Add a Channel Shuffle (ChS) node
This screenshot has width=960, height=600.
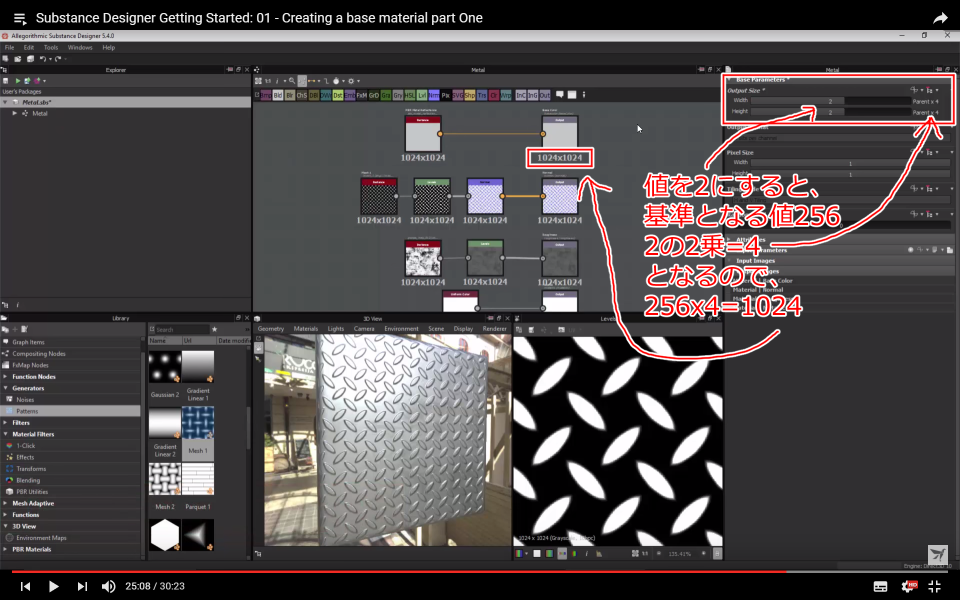tap(302, 96)
